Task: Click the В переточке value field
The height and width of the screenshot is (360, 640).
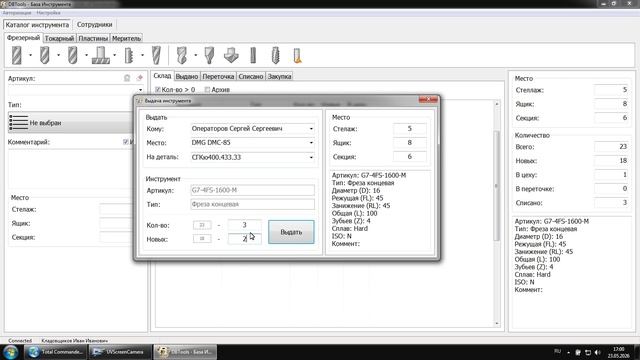Action: pyautogui.click(x=611, y=189)
